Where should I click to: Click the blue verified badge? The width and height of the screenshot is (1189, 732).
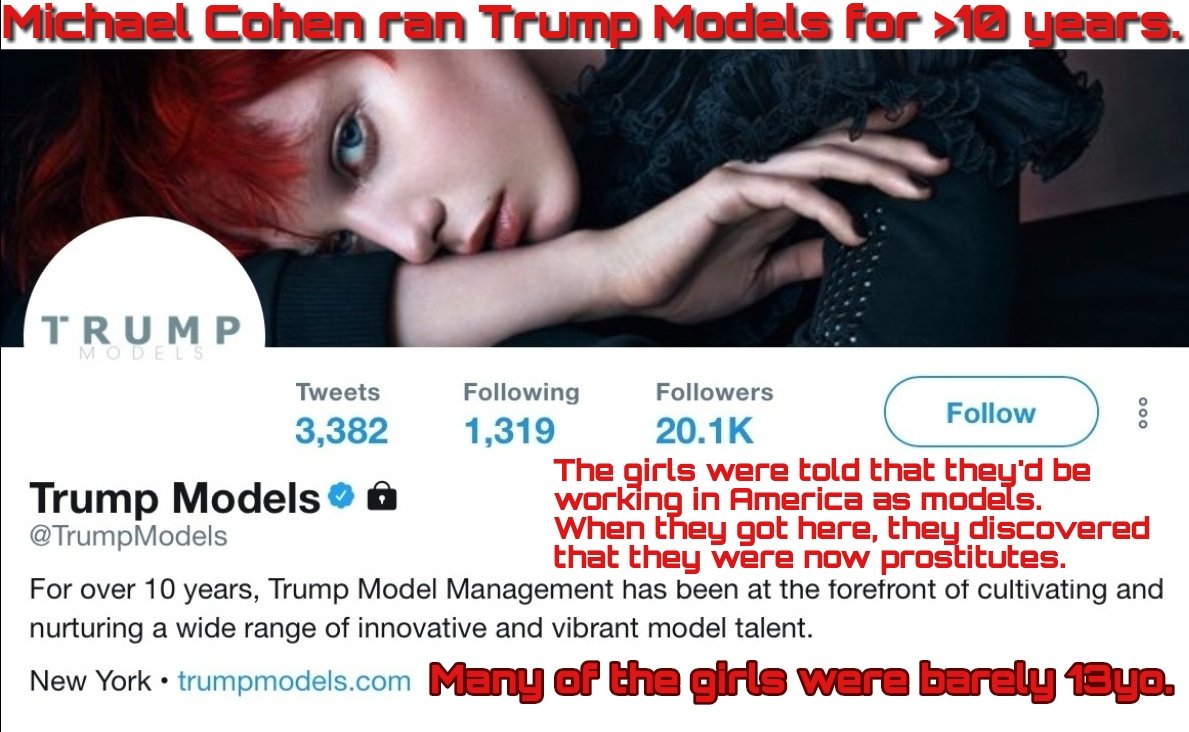[341, 496]
